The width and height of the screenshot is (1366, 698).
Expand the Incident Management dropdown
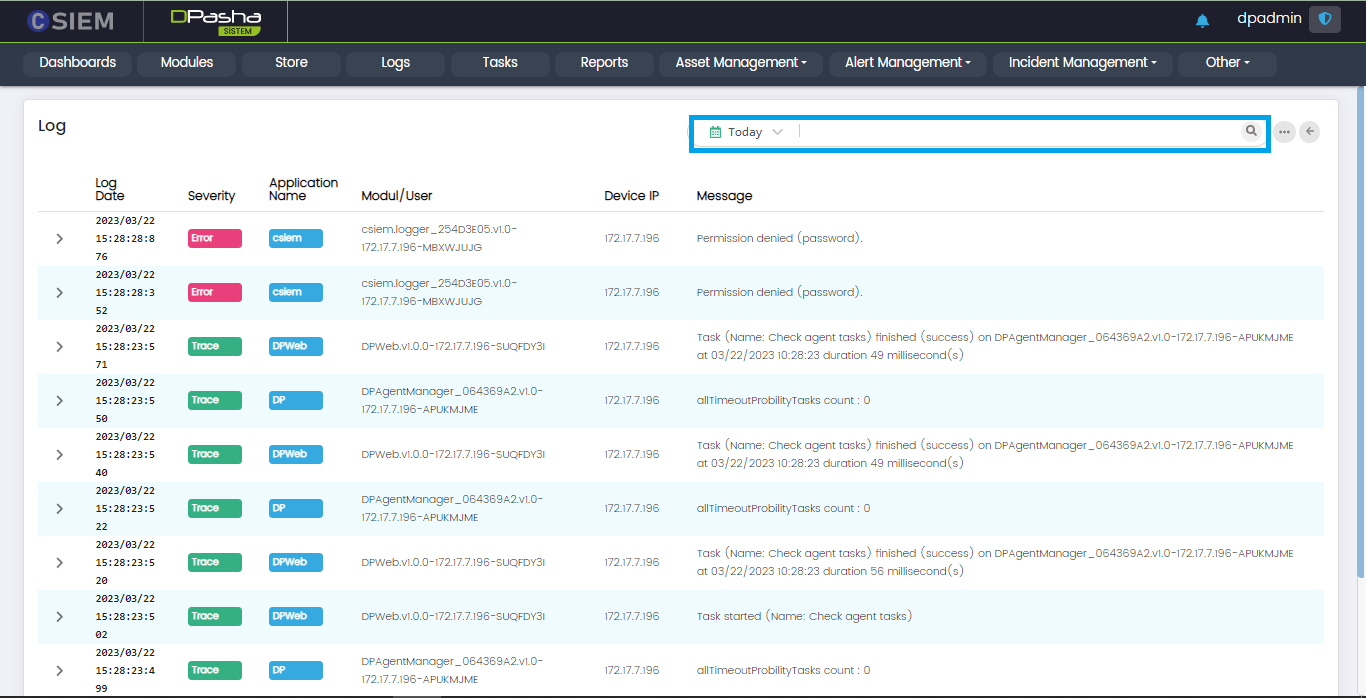(x=1082, y=63)
